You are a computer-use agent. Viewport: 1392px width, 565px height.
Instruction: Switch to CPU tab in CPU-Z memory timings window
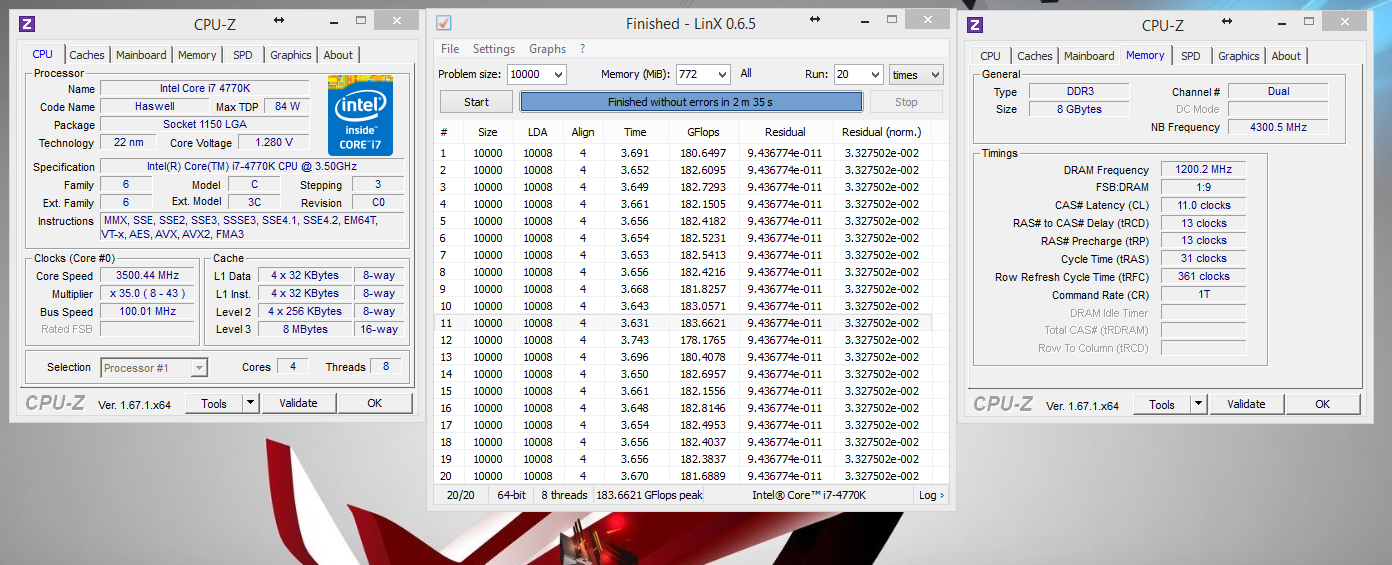point(991,56)
